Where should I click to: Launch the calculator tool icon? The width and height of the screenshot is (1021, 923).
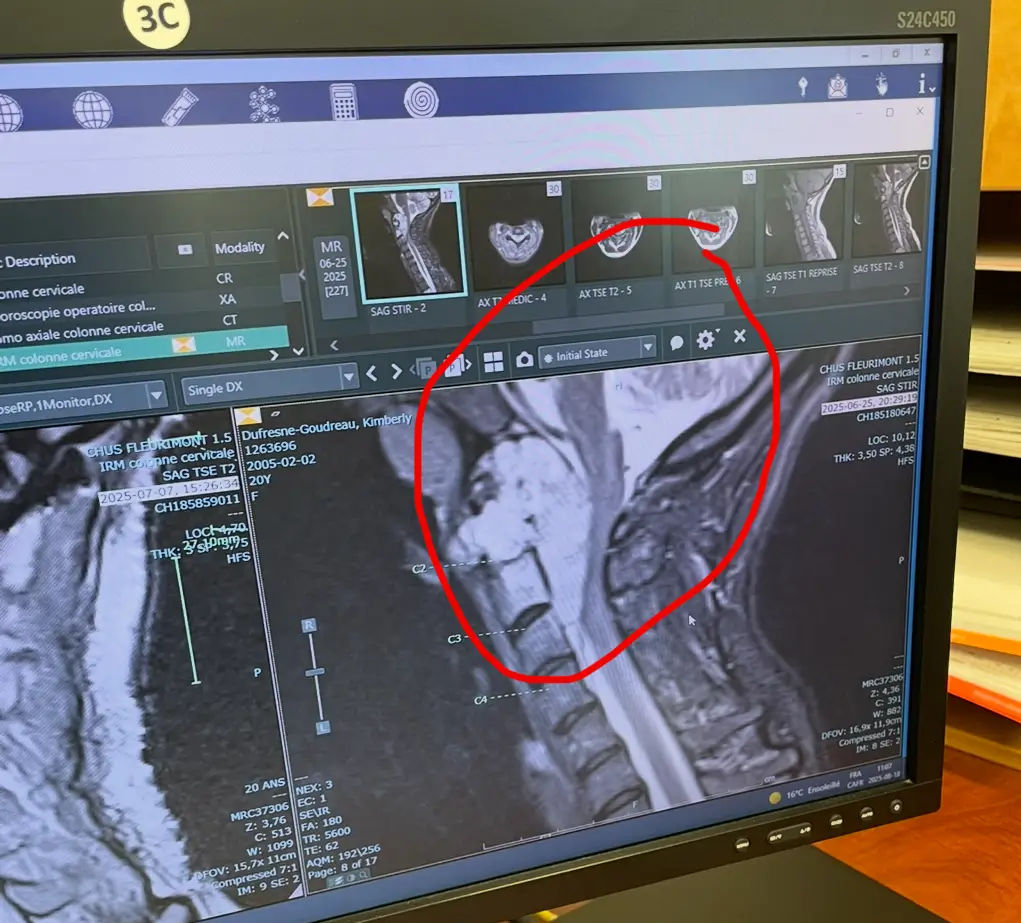coord(343,102)
